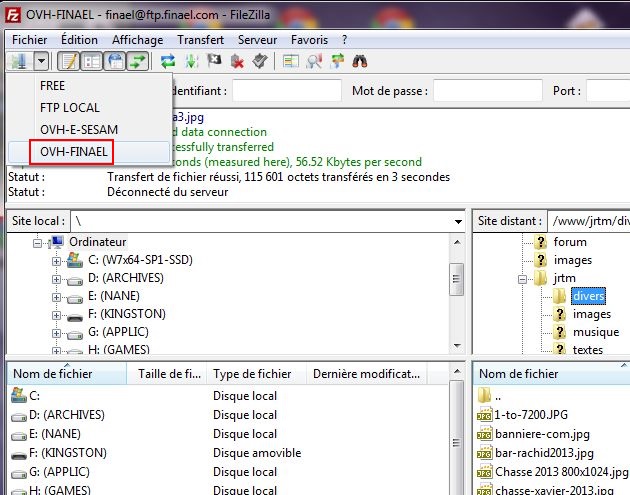The image size is (630, 495).
Task: Toggle the transfer queue display
Action: [136, 61]
